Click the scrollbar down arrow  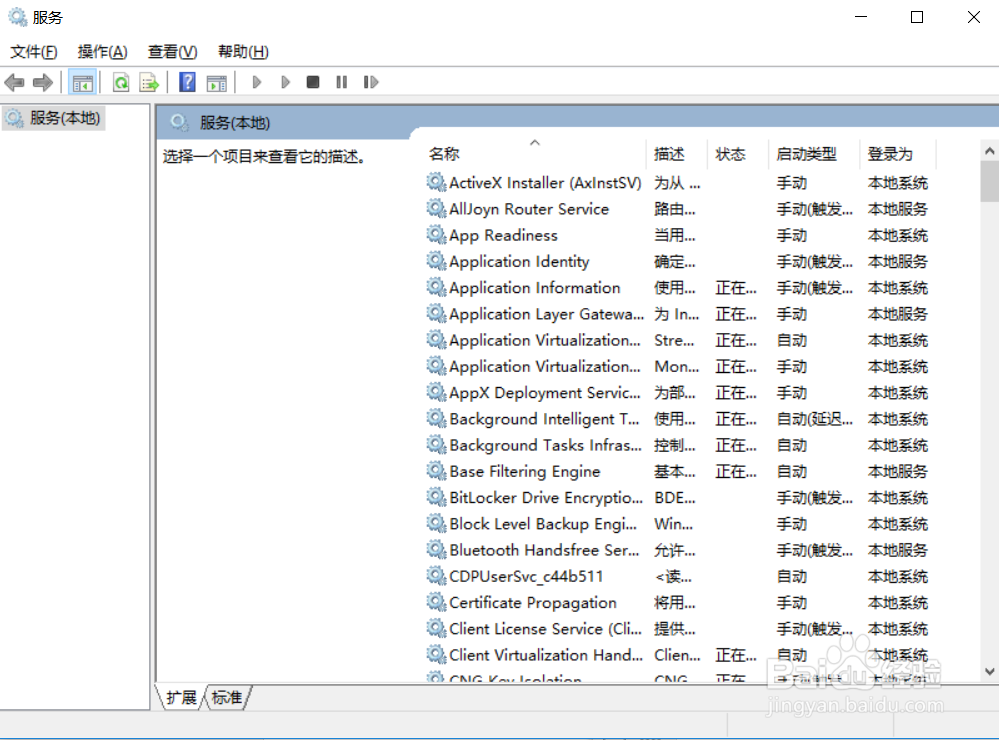click(989, 671)
